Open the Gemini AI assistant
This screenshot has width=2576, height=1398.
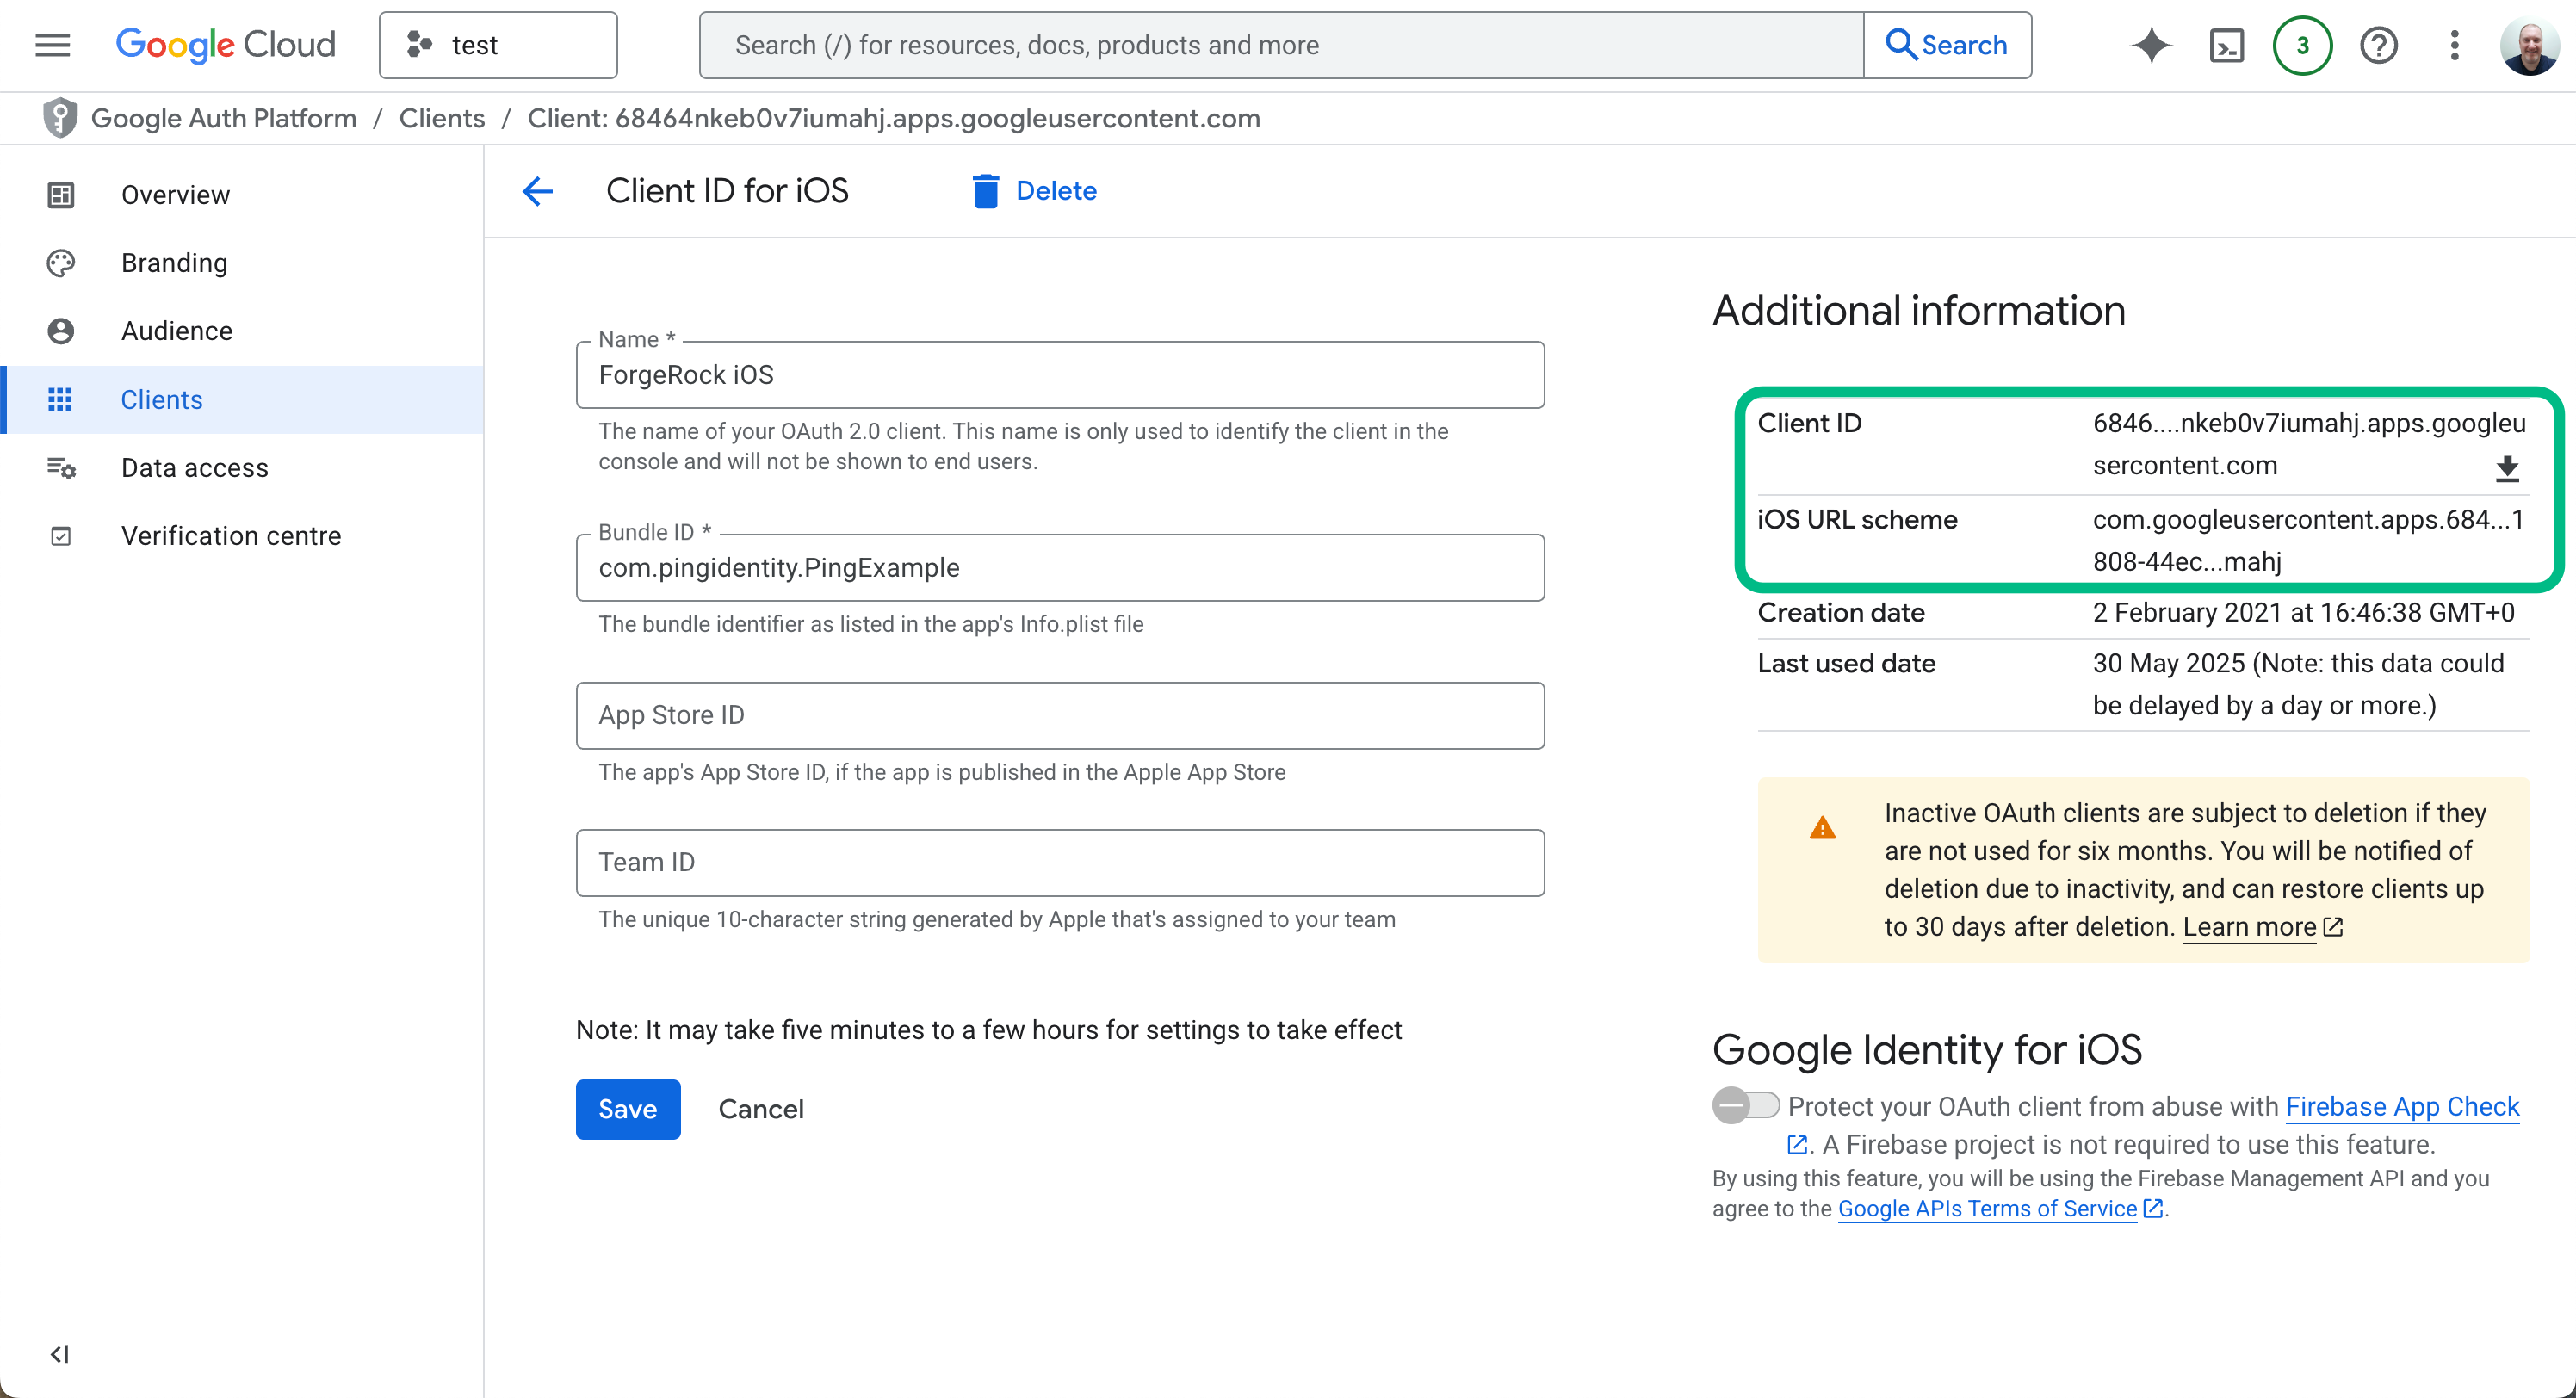[2151, 45]
